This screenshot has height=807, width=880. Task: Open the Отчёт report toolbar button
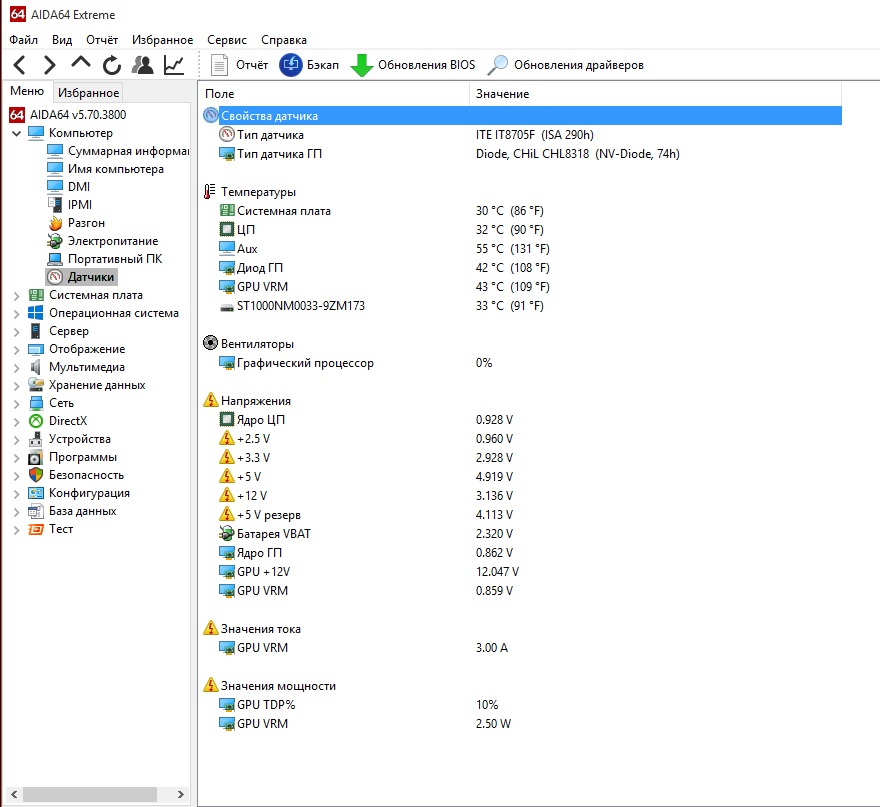coord(240,65)
